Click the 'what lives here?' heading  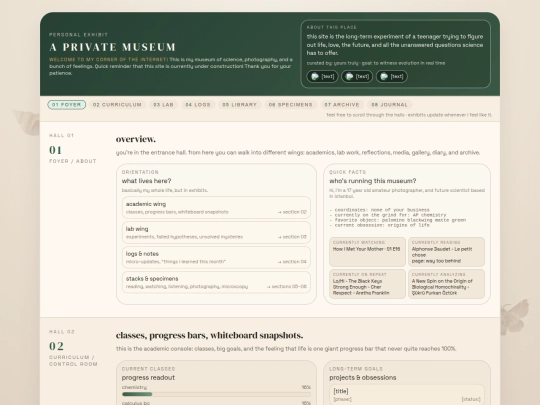(x=146, y=181)
